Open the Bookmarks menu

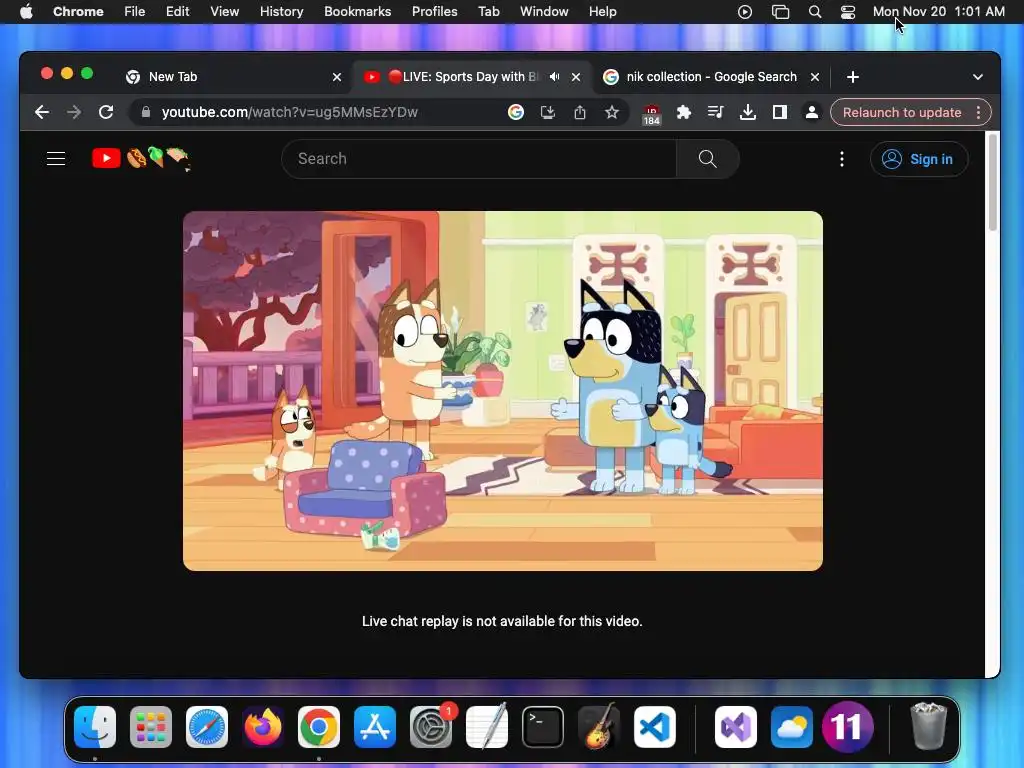tap(358, 12)
